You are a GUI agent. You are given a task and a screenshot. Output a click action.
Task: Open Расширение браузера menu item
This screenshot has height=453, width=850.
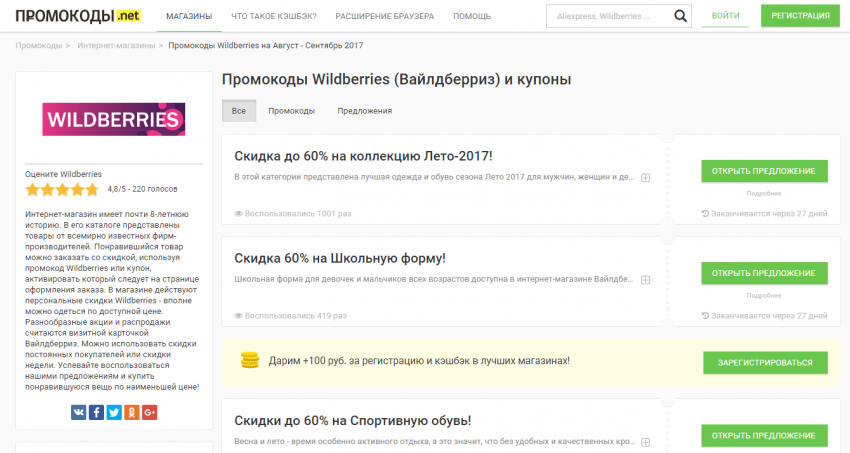point(385,16)
